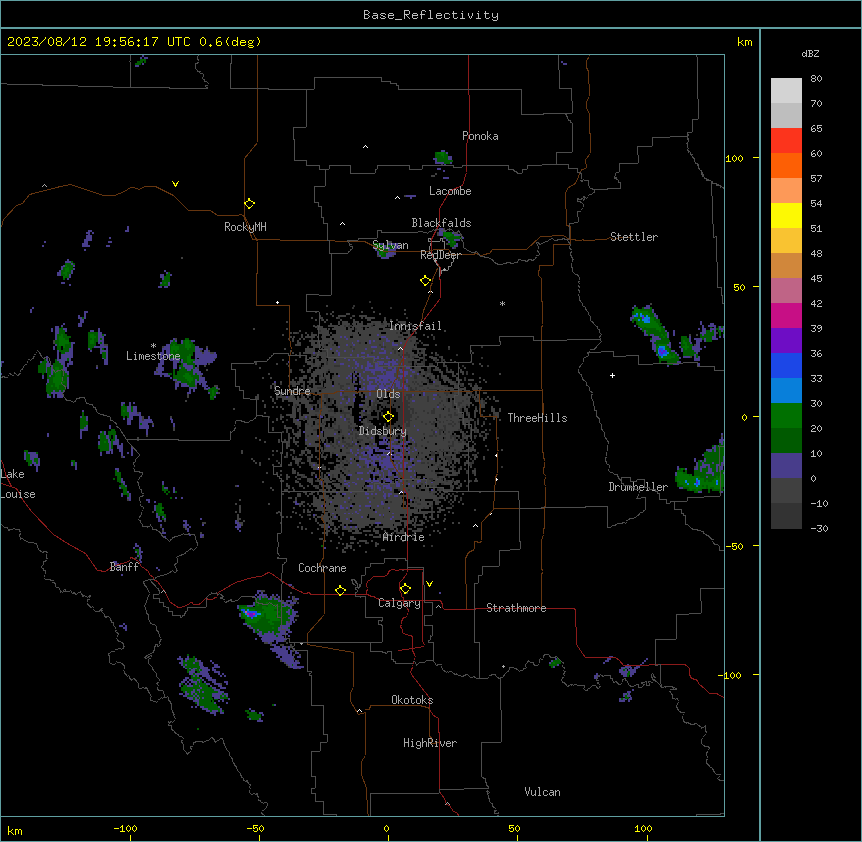
Task: Click the Vulcan label
Action: [542, 792]
